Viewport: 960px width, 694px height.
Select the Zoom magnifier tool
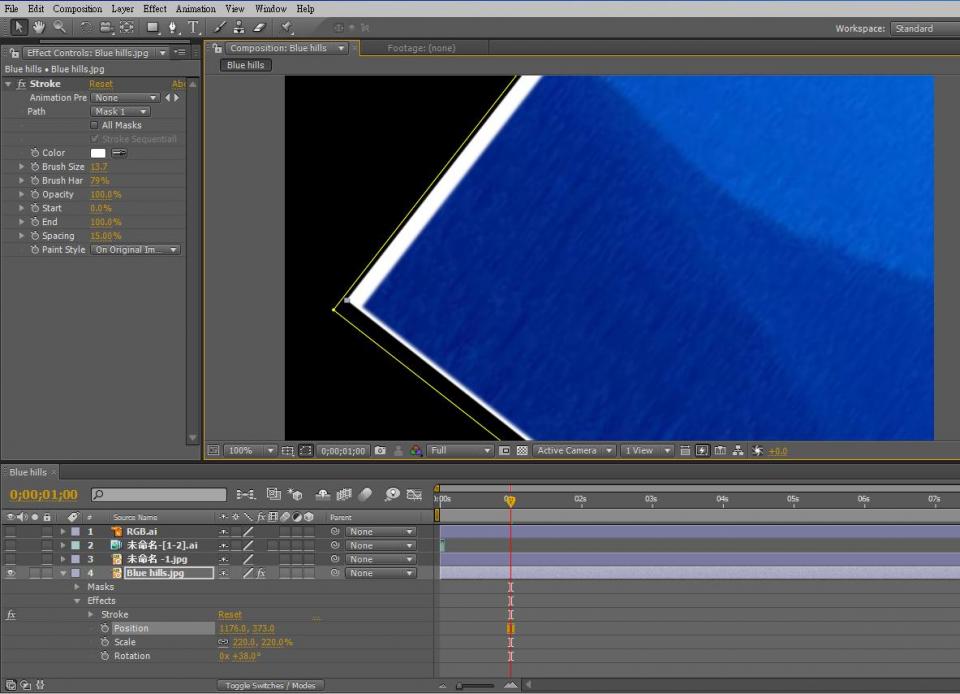click(60, 27)
